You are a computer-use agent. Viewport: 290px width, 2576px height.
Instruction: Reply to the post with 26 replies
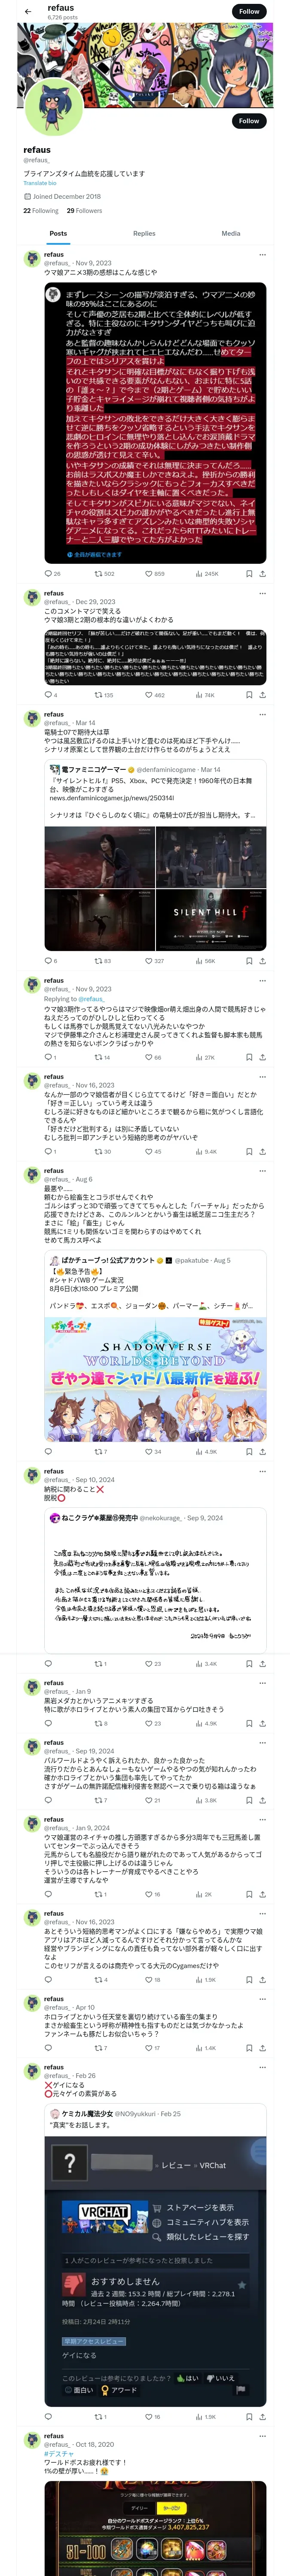pyautogui.click(x=52, y=574)
